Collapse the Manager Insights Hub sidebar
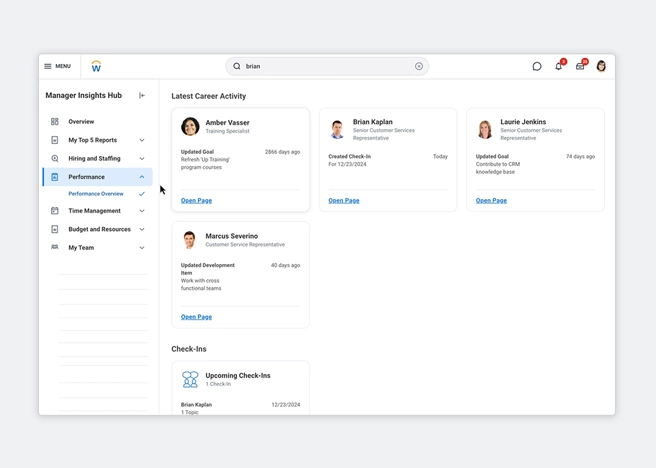The image size is (656, 468). point(142,96)
